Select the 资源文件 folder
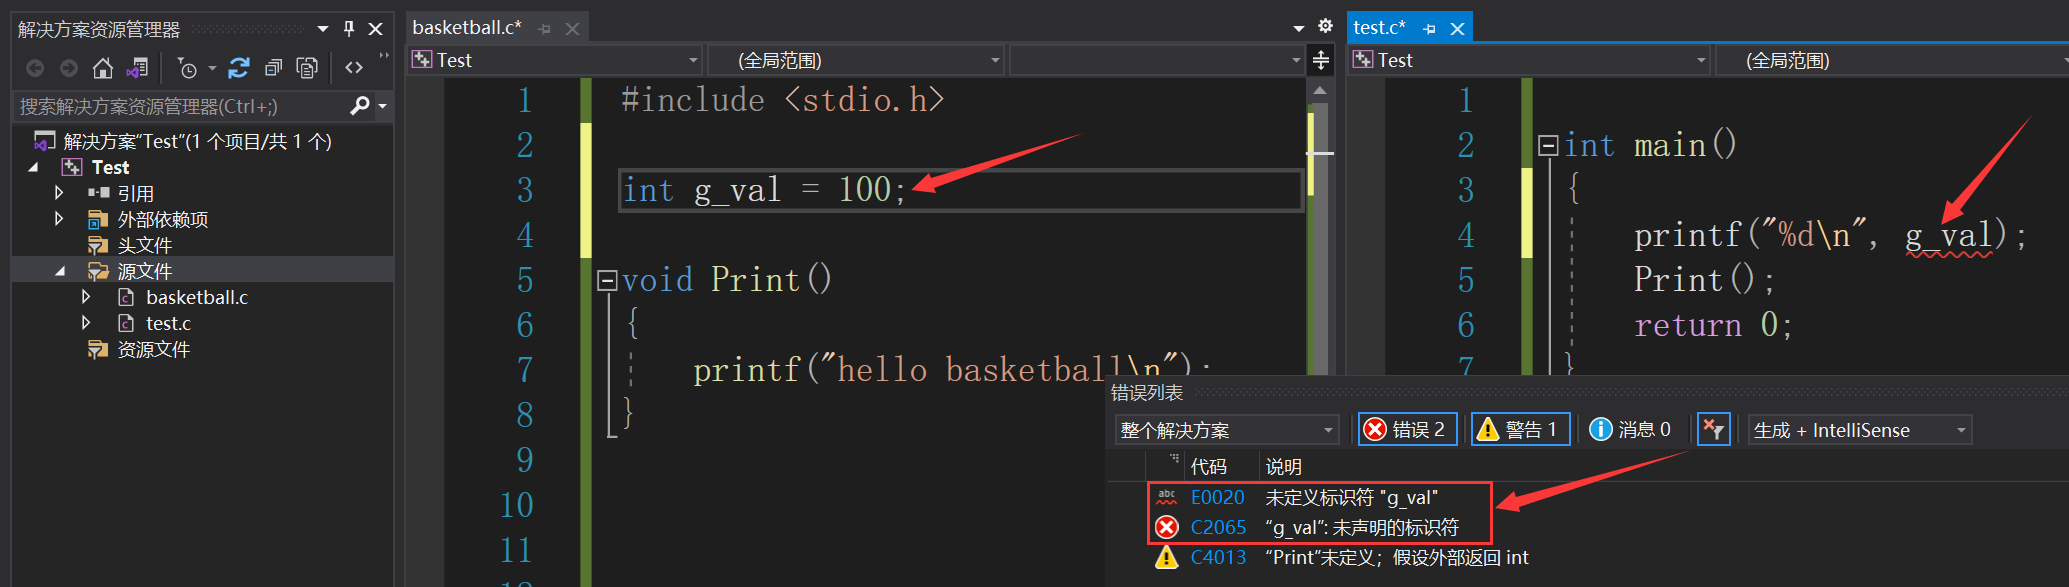Screen dimensions: 2069x587 click(153, 349)
